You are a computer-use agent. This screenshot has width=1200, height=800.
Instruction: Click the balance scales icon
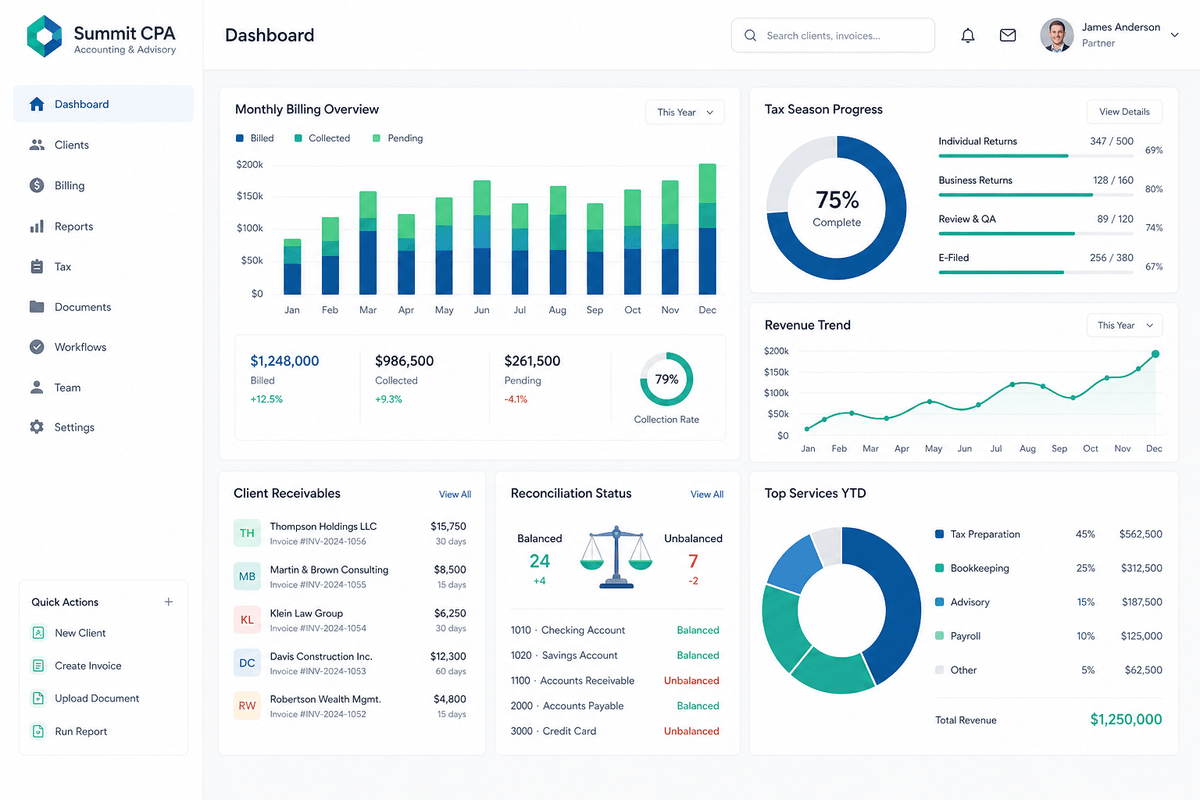614,558
